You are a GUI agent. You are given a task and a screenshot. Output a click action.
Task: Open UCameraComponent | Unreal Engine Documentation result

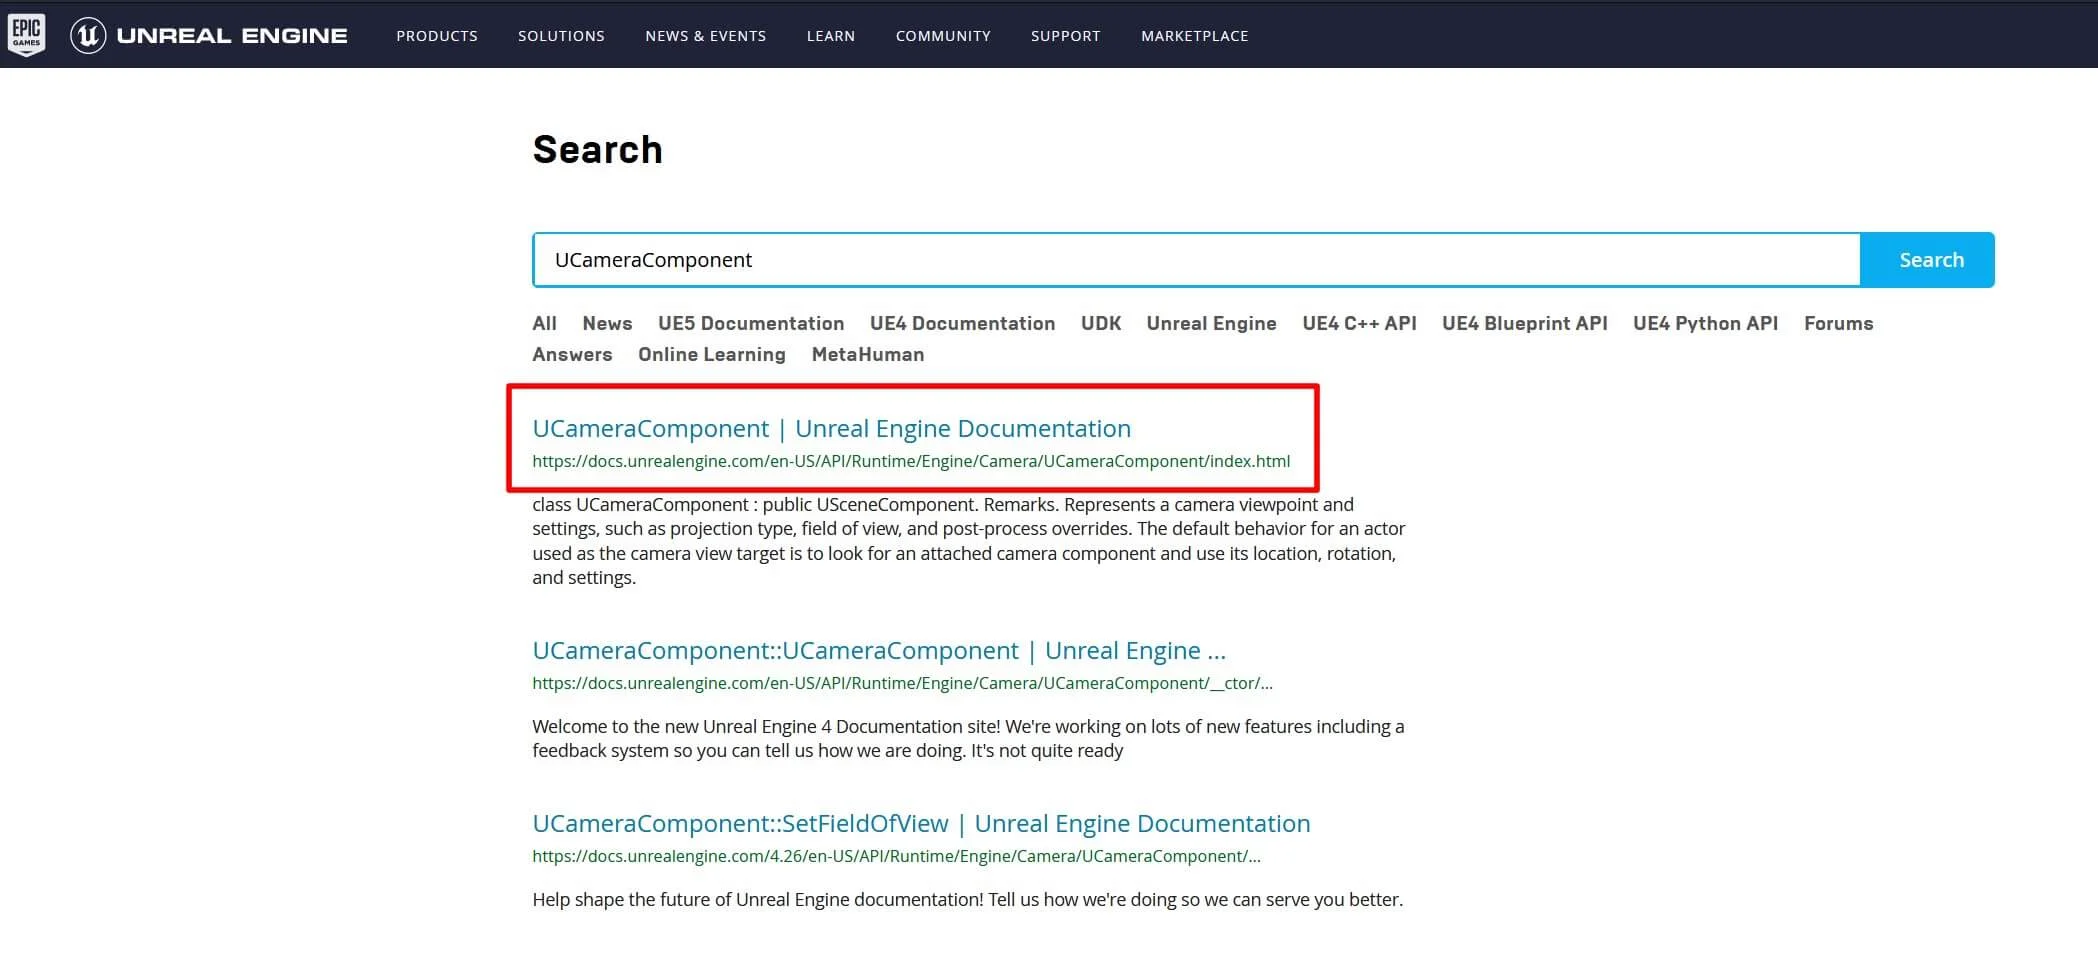pos(832,428)
